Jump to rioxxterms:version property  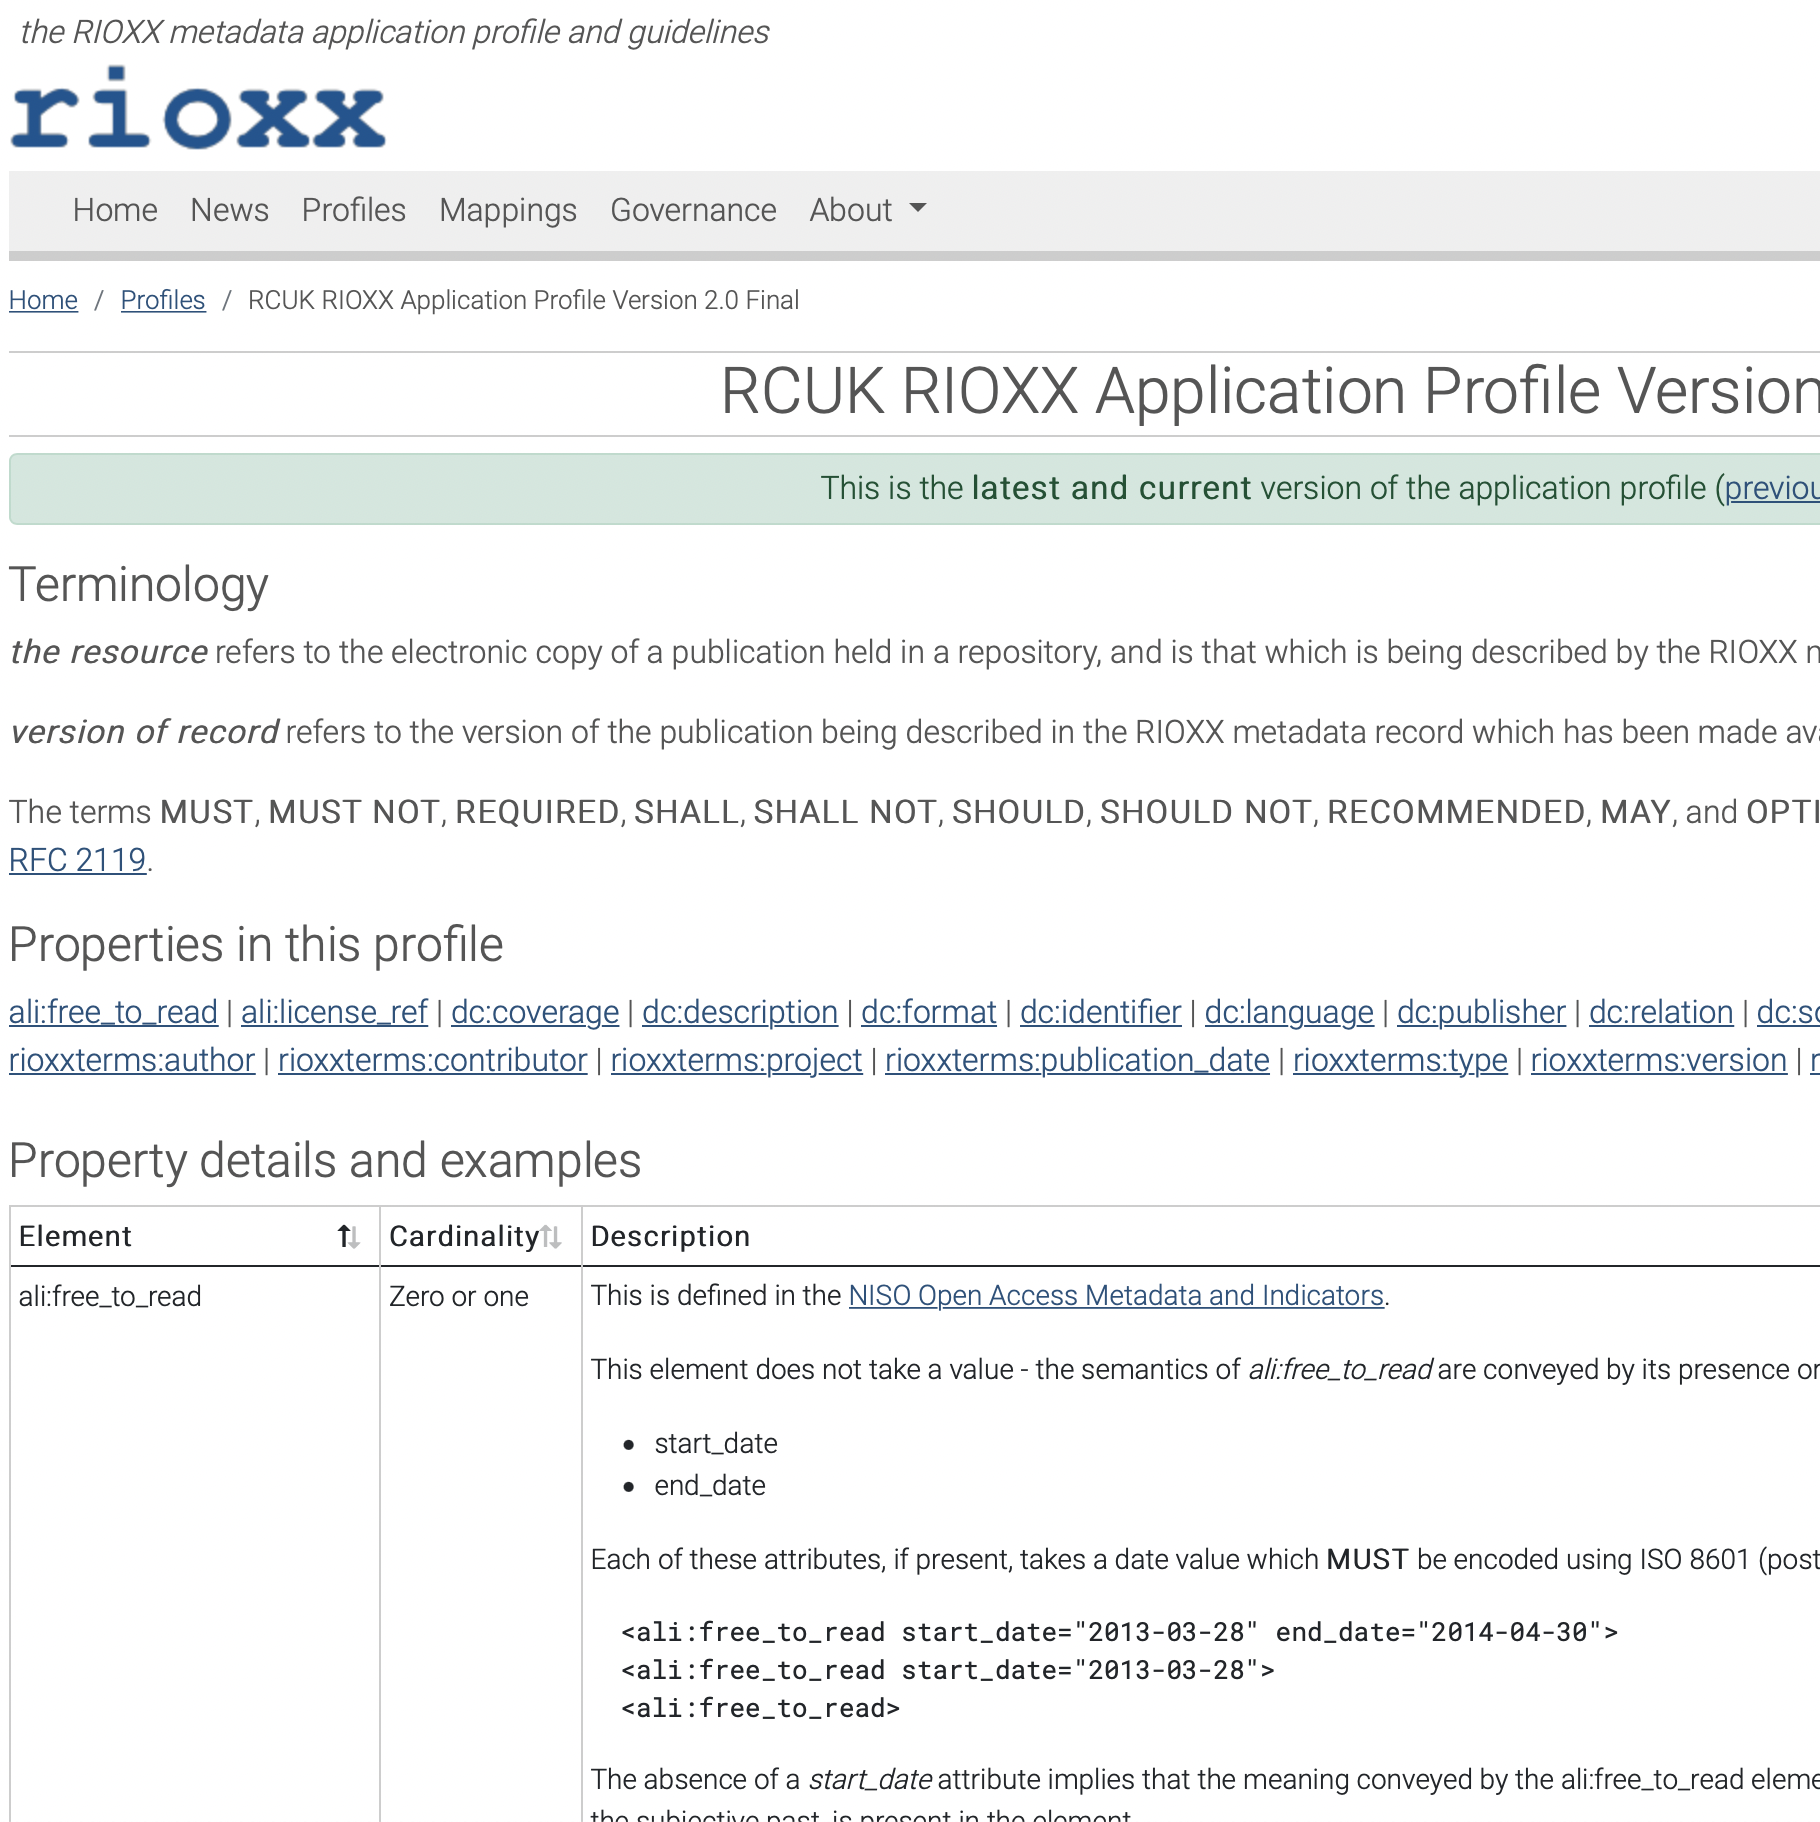point(1659,1060)
